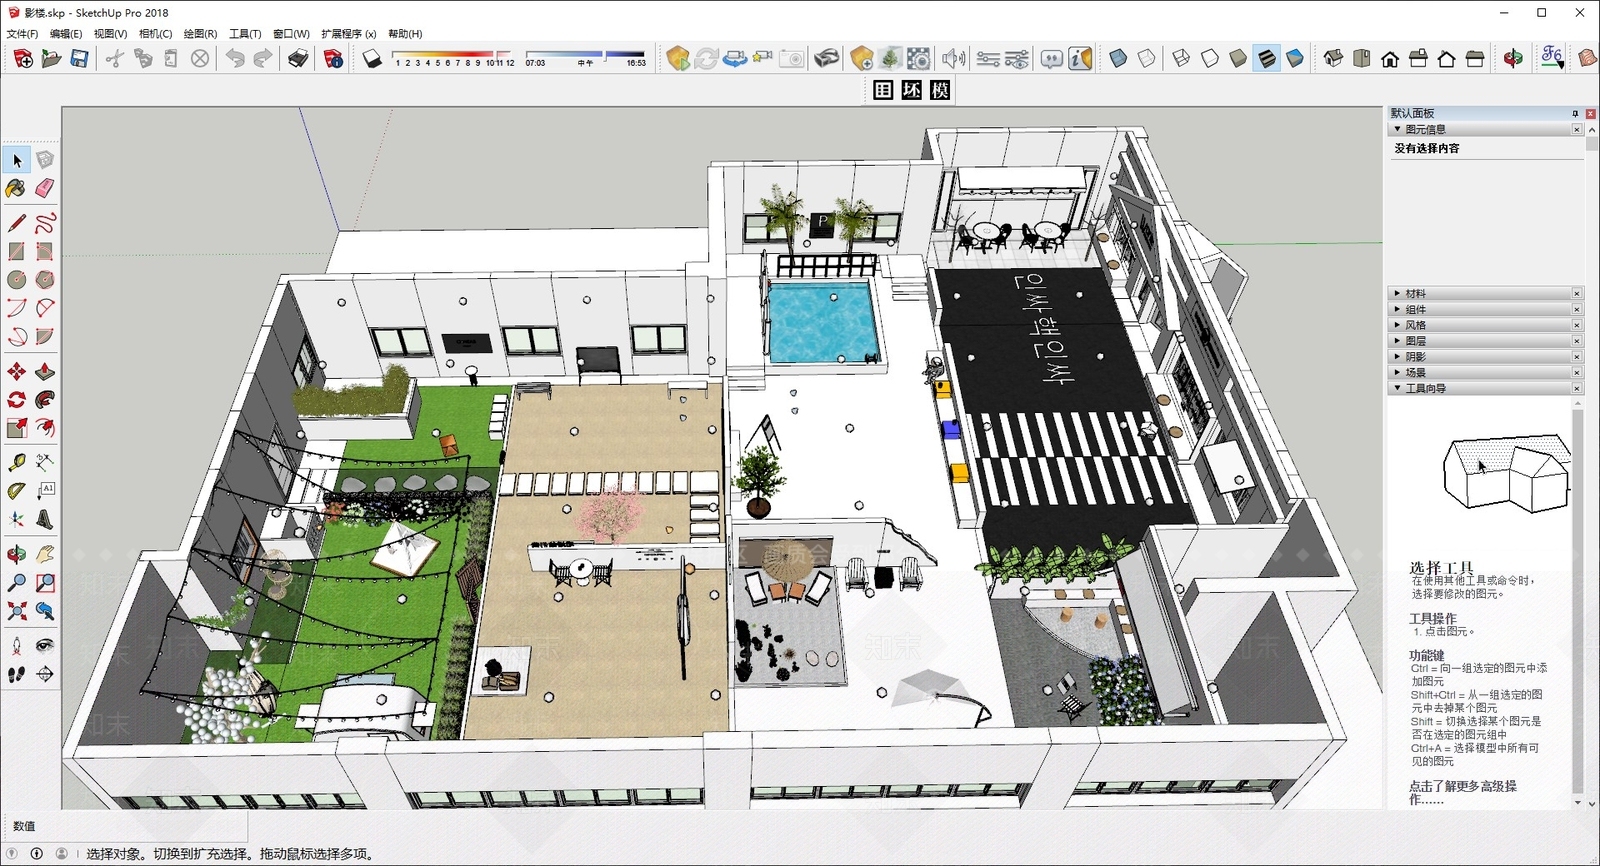Screen dimensions: 1600x866
Task: Choose the Protractor tool
Action: click(x=16, y=490)
